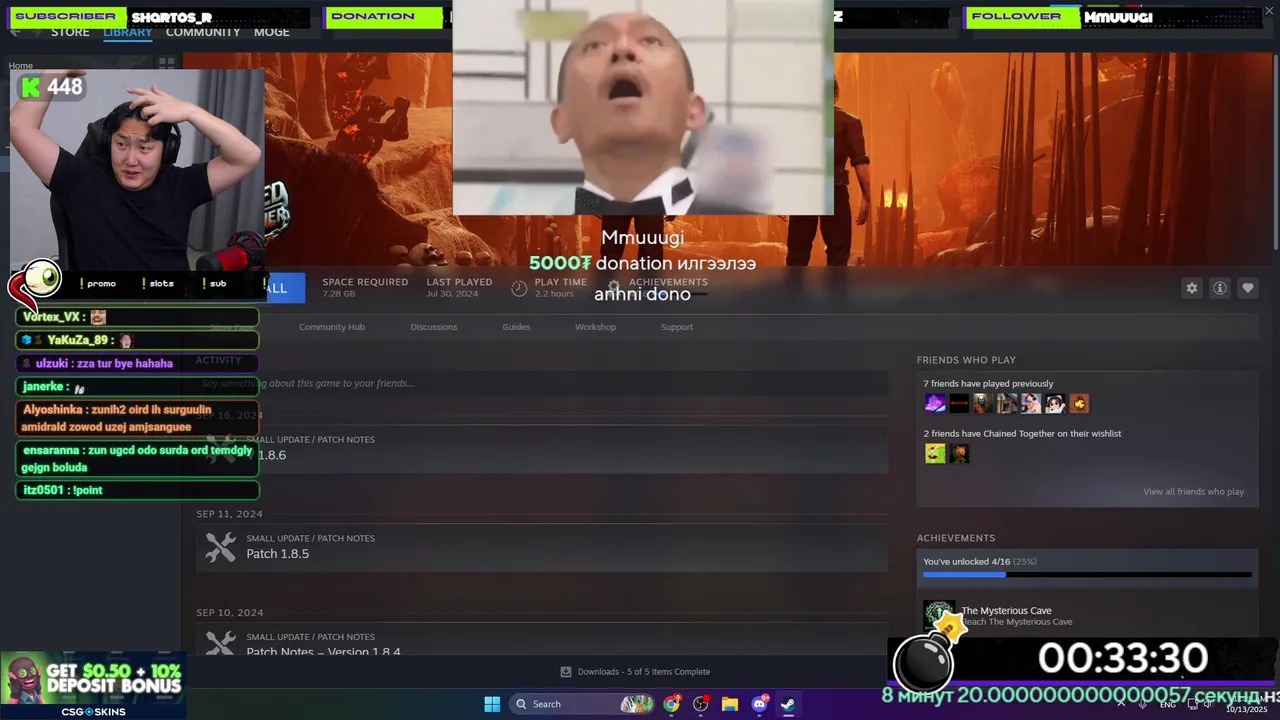Click '7 friends have played previously' text
Screen dimensions: 1280x720
[988, 384]
